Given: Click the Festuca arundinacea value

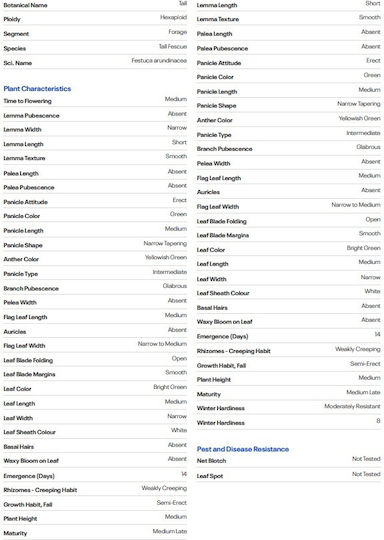Looking at the screenshot, I should pyautogui.click(x=159, y=61).
